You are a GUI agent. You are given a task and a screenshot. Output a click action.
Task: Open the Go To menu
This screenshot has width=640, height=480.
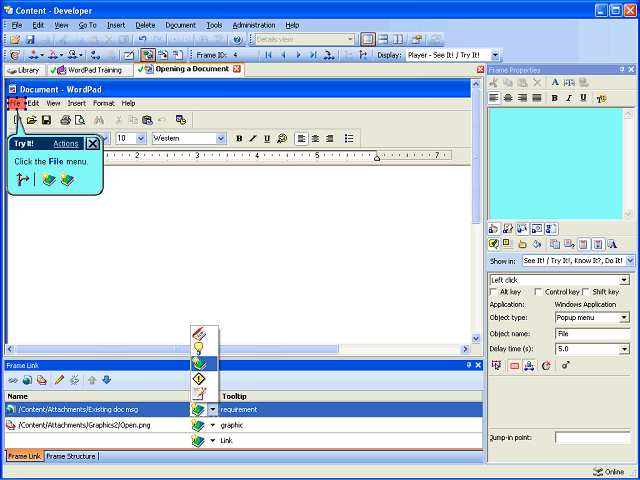[87, 25]
